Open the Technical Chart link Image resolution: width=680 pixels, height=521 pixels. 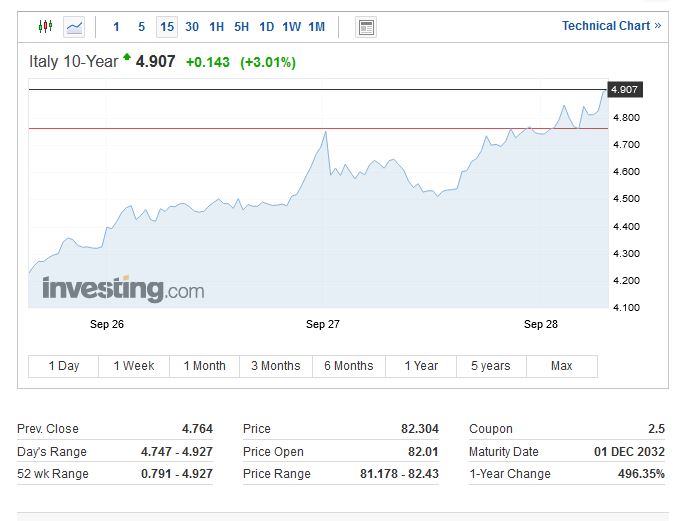pyautogui.click(x=611, y=26)
